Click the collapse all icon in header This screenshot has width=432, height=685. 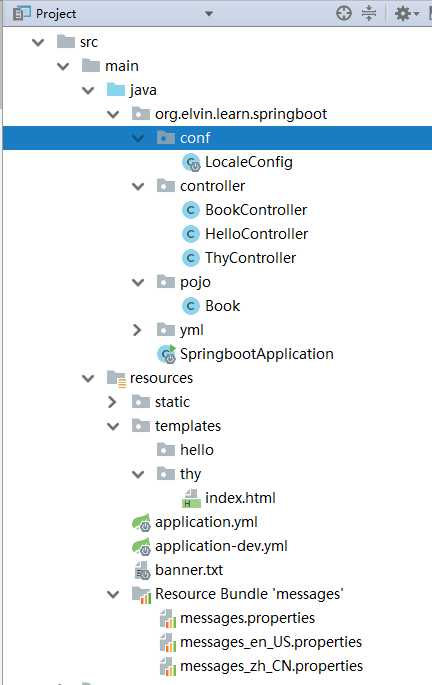[x=369, y=14]
